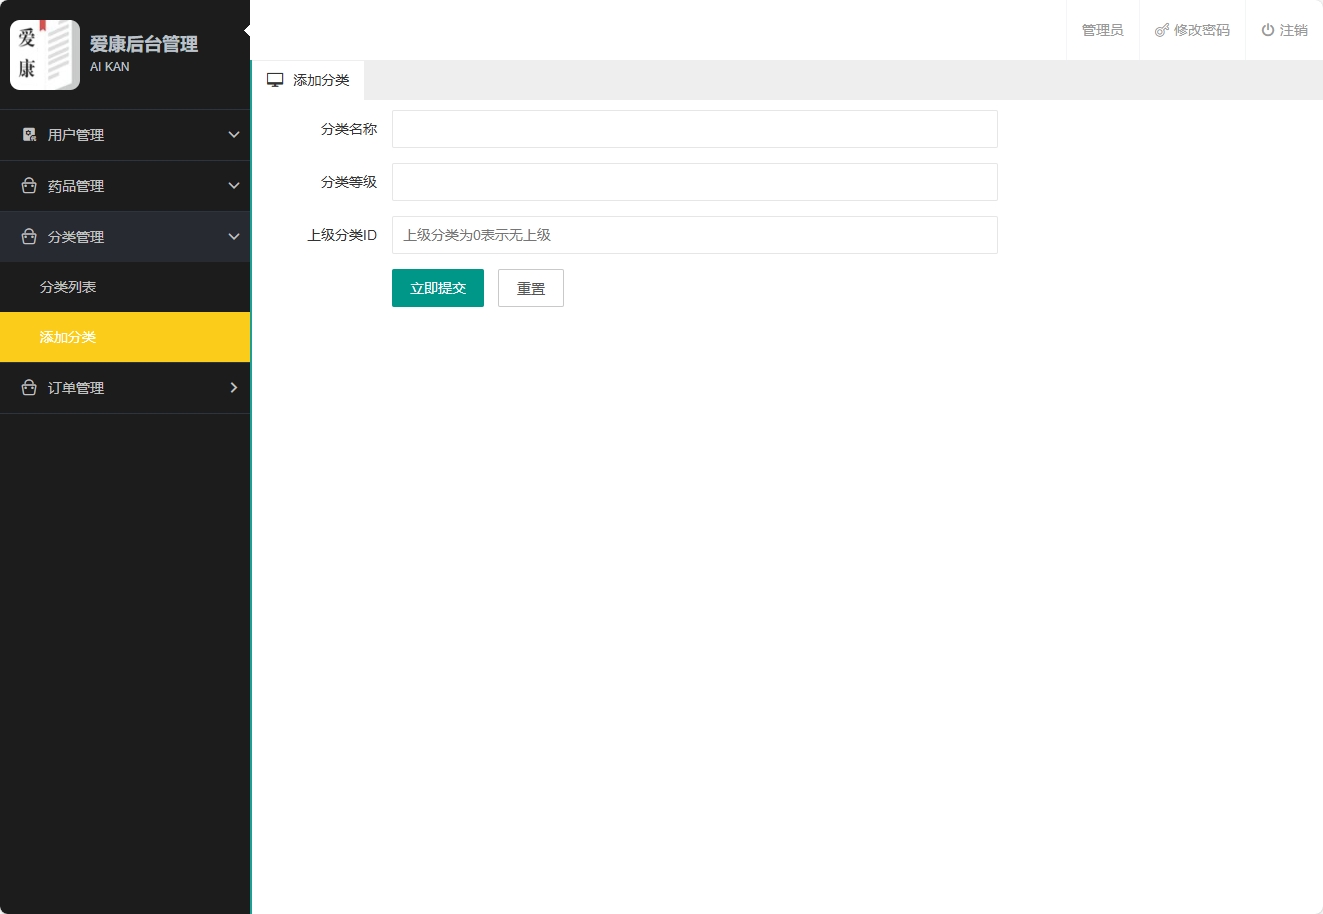Viewport: 1323px width, 914px height.
Task: Collapse the 分类管理 menu chevron
Action: coord(234,236)
